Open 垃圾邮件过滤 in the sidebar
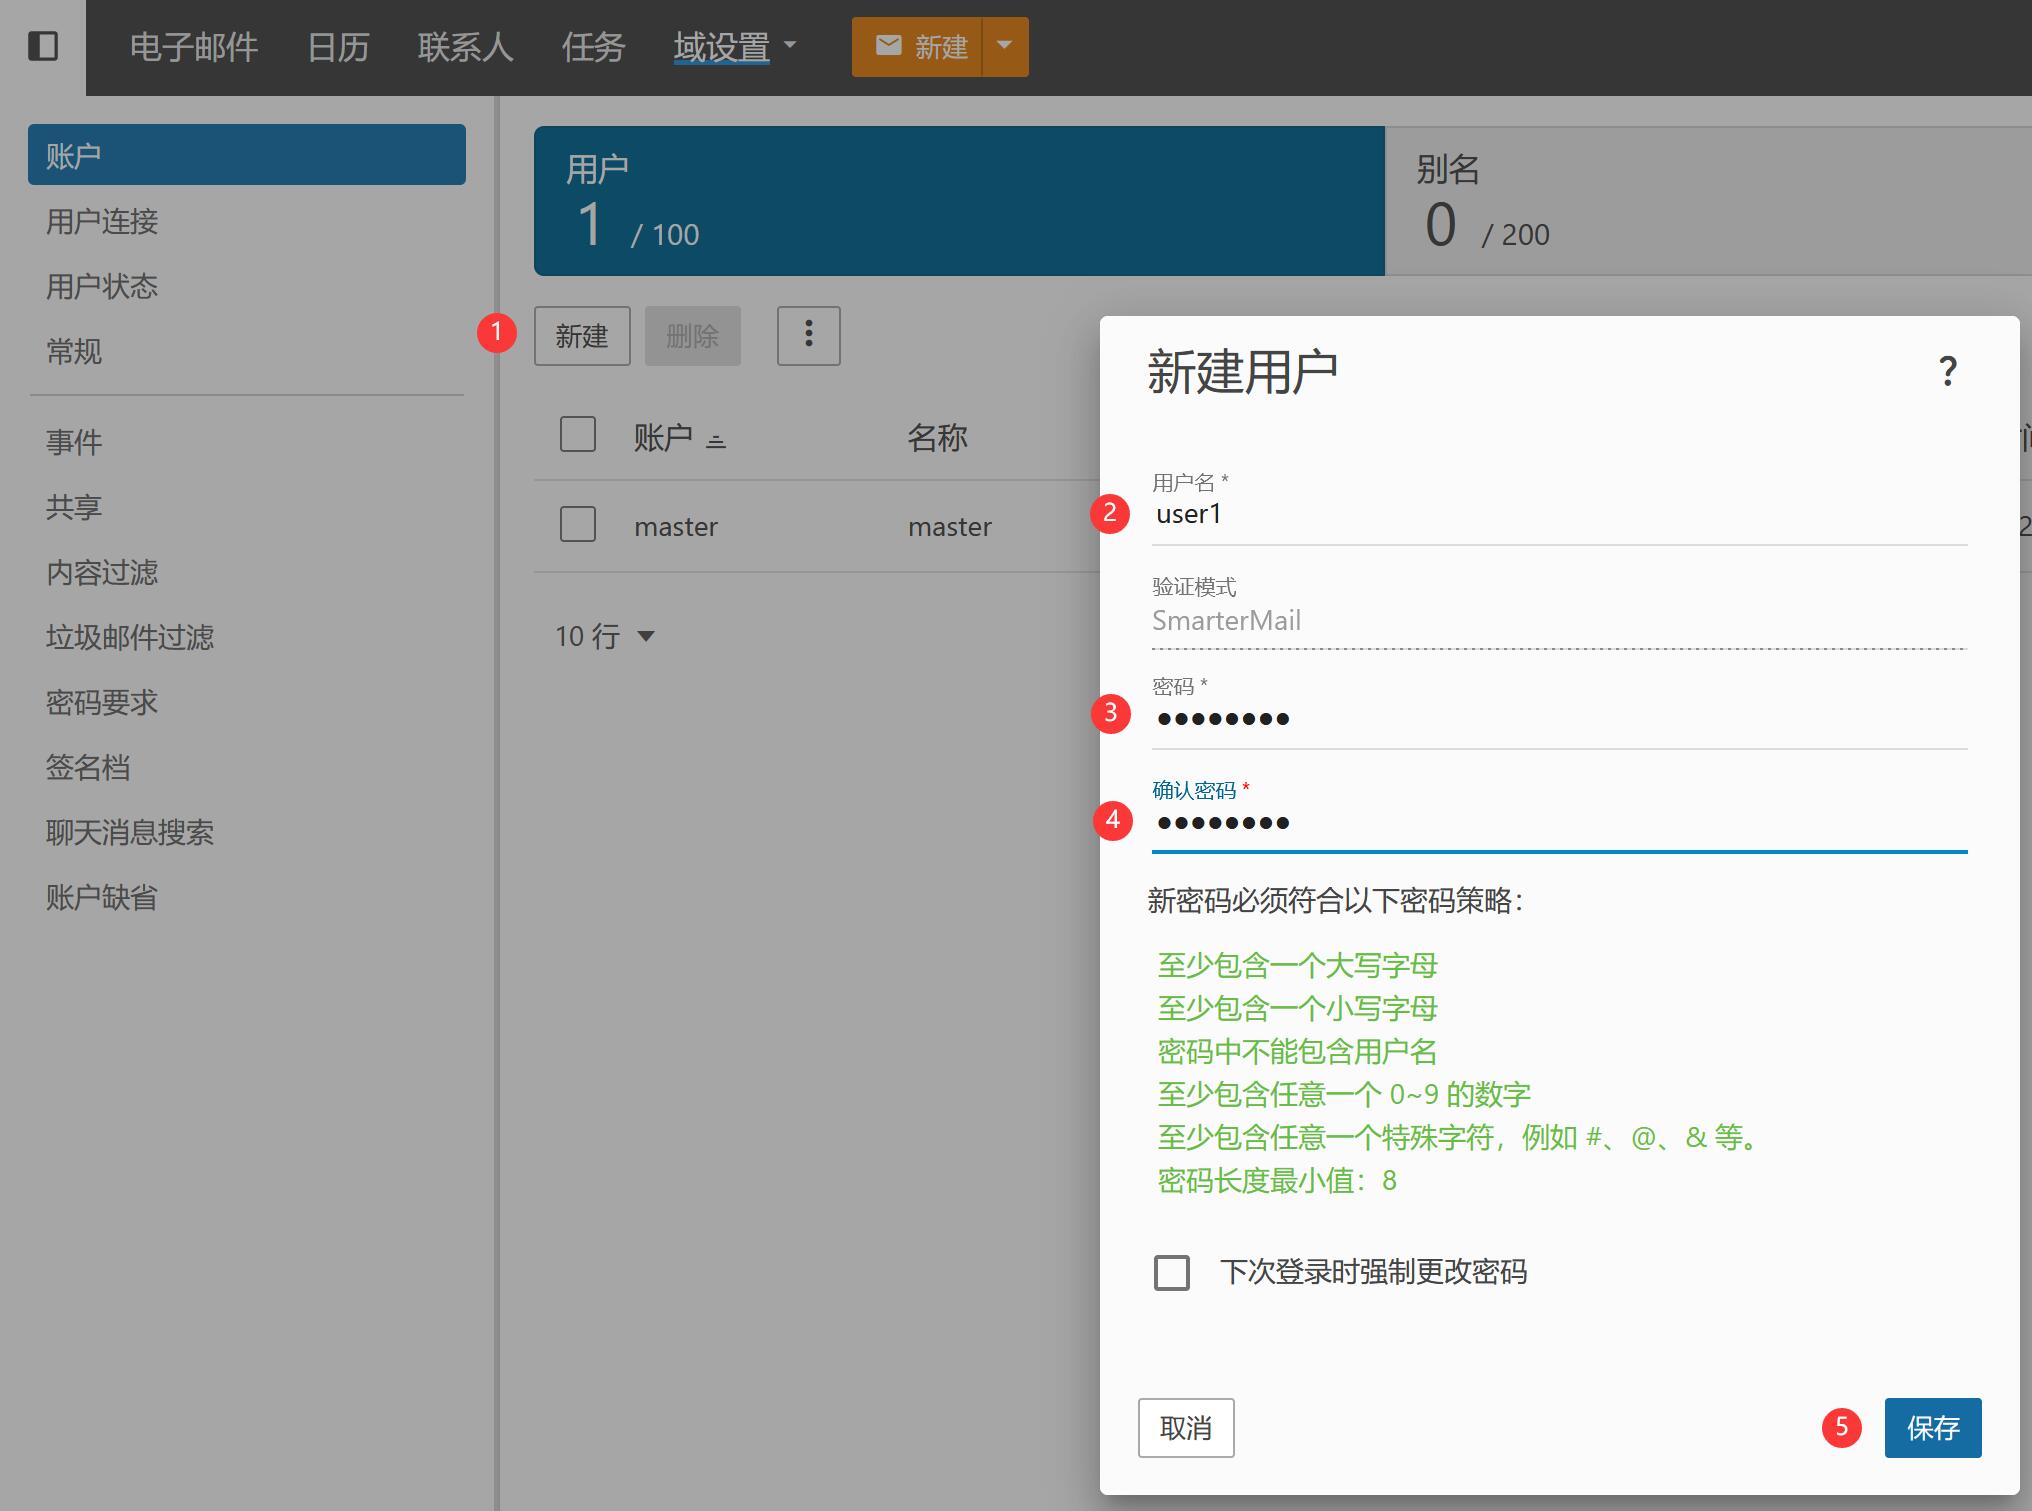 [130, 637]
